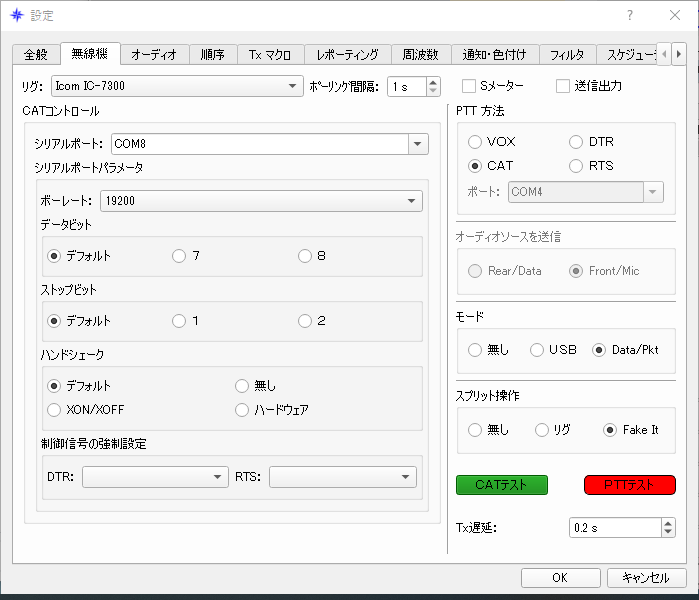Select VOX as PTT method
The height and width of the screenshot is (600, 699).
475,142
